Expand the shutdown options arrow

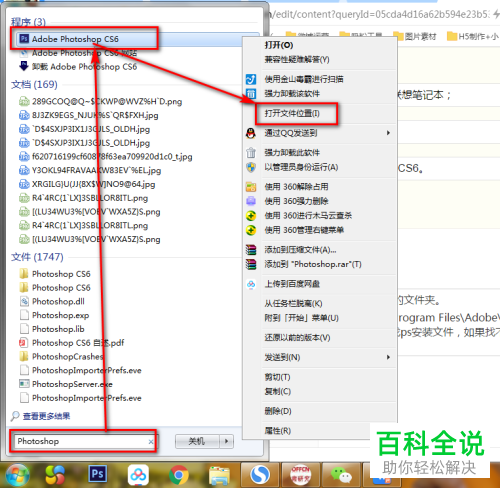227,441
